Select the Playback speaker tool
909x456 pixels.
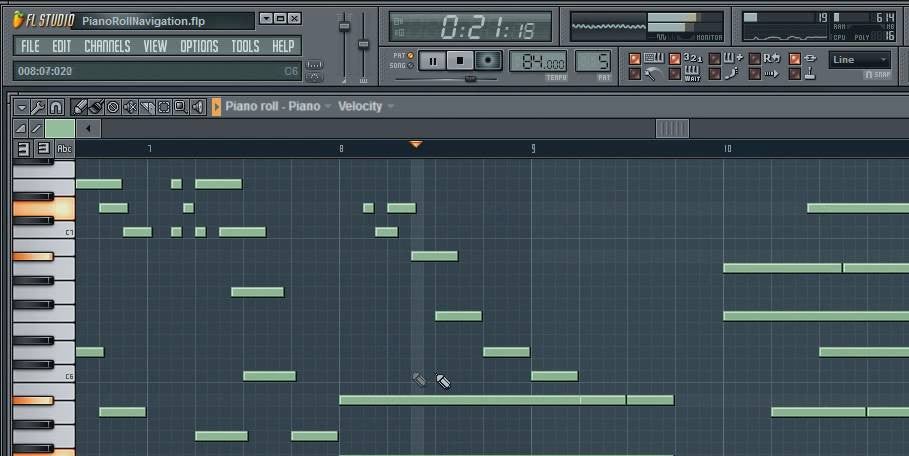pyautogui.click(x=198, y=107)
